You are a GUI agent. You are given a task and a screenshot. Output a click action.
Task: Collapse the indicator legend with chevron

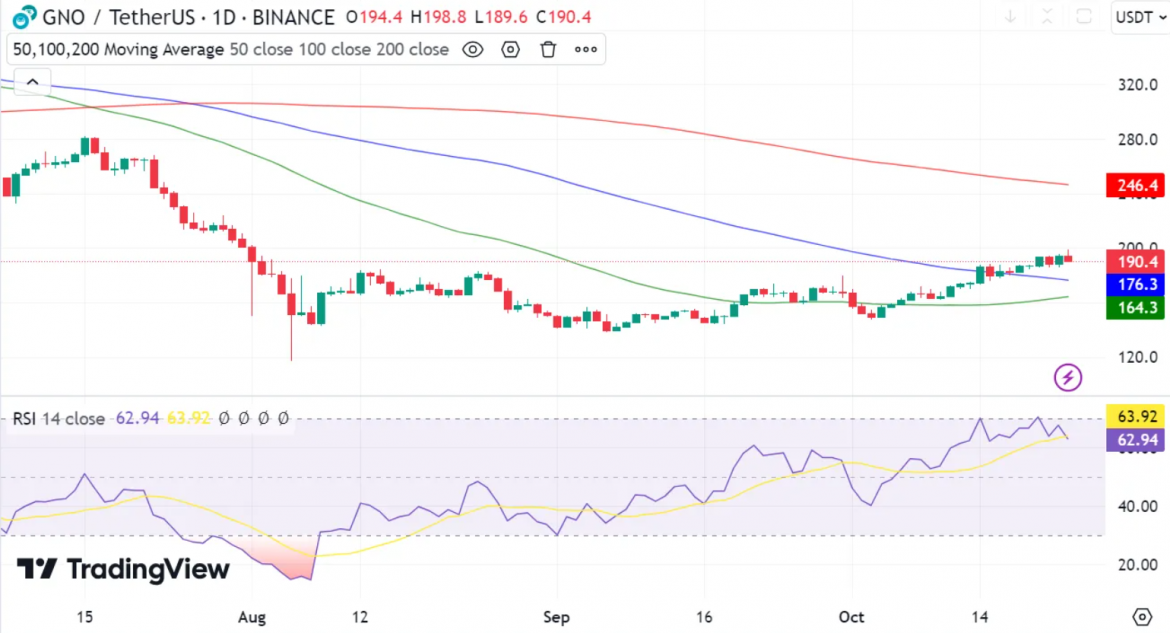click(x=32, y=83)
